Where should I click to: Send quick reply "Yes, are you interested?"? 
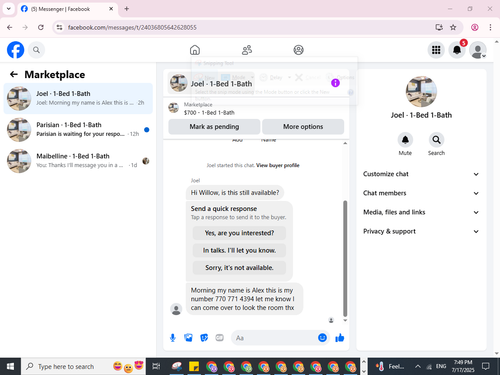click(239, 233)
